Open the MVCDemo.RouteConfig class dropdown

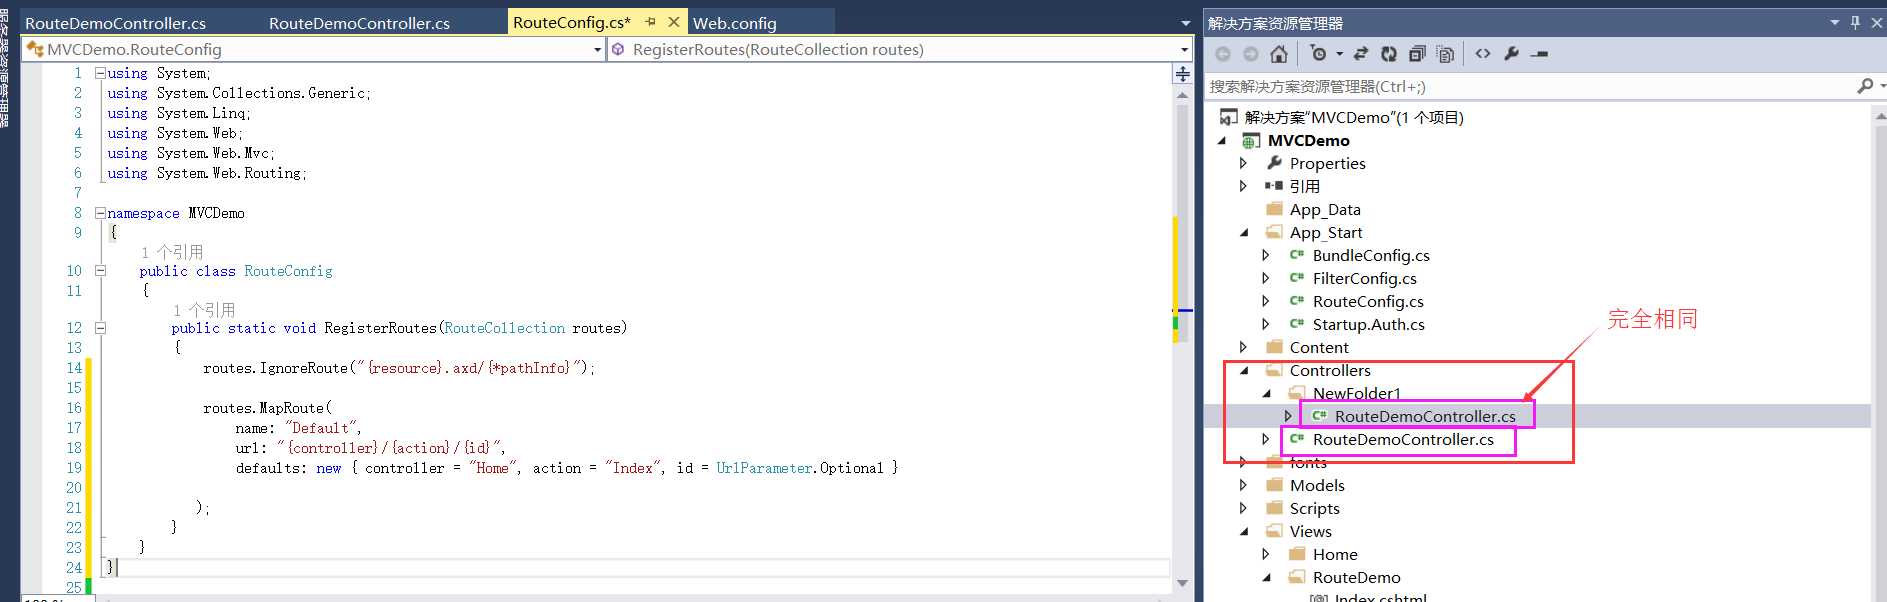point(597,49)
